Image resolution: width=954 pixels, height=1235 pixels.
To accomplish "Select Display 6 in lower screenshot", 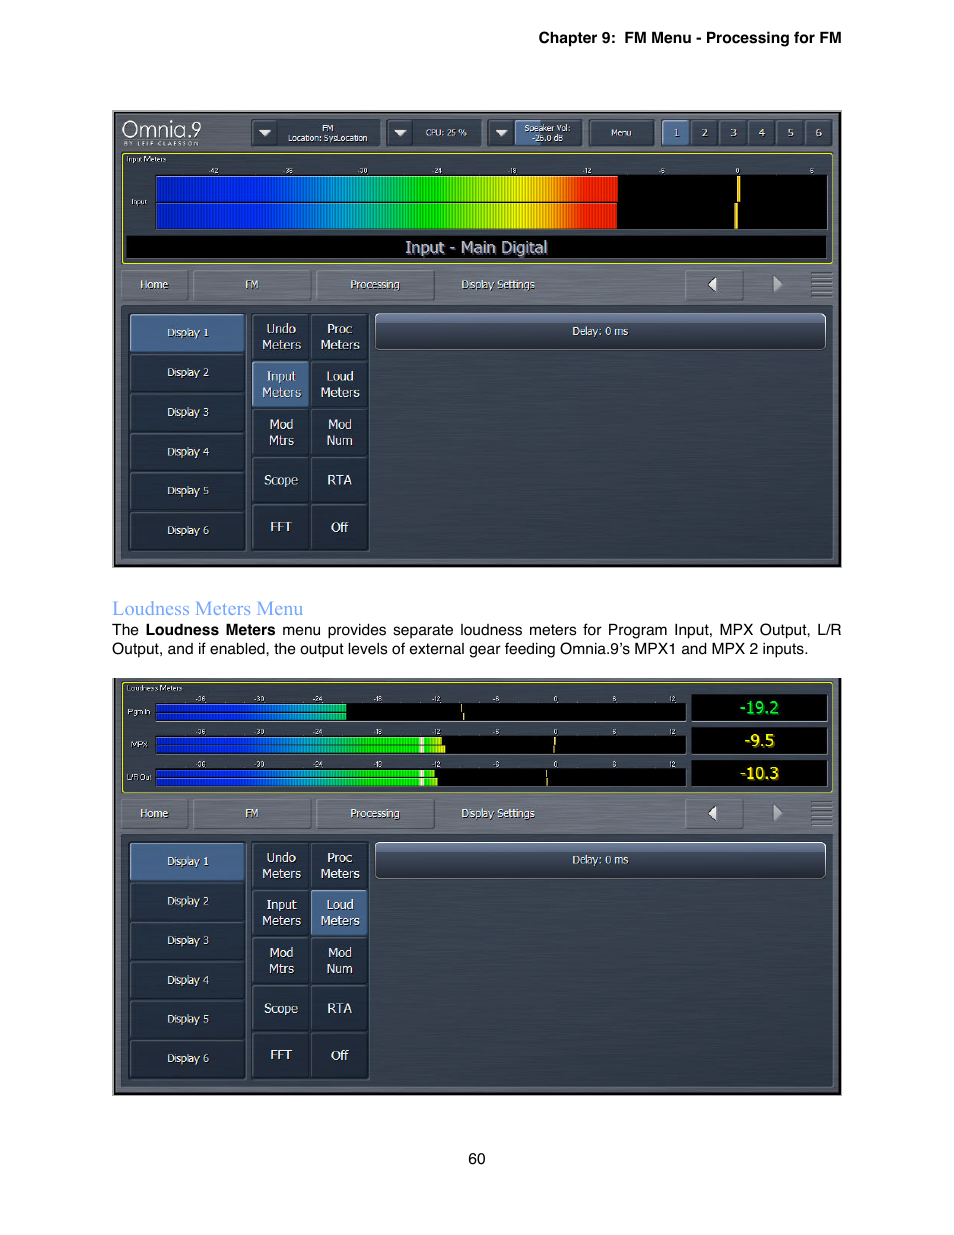I will [x=188, y=1059].
